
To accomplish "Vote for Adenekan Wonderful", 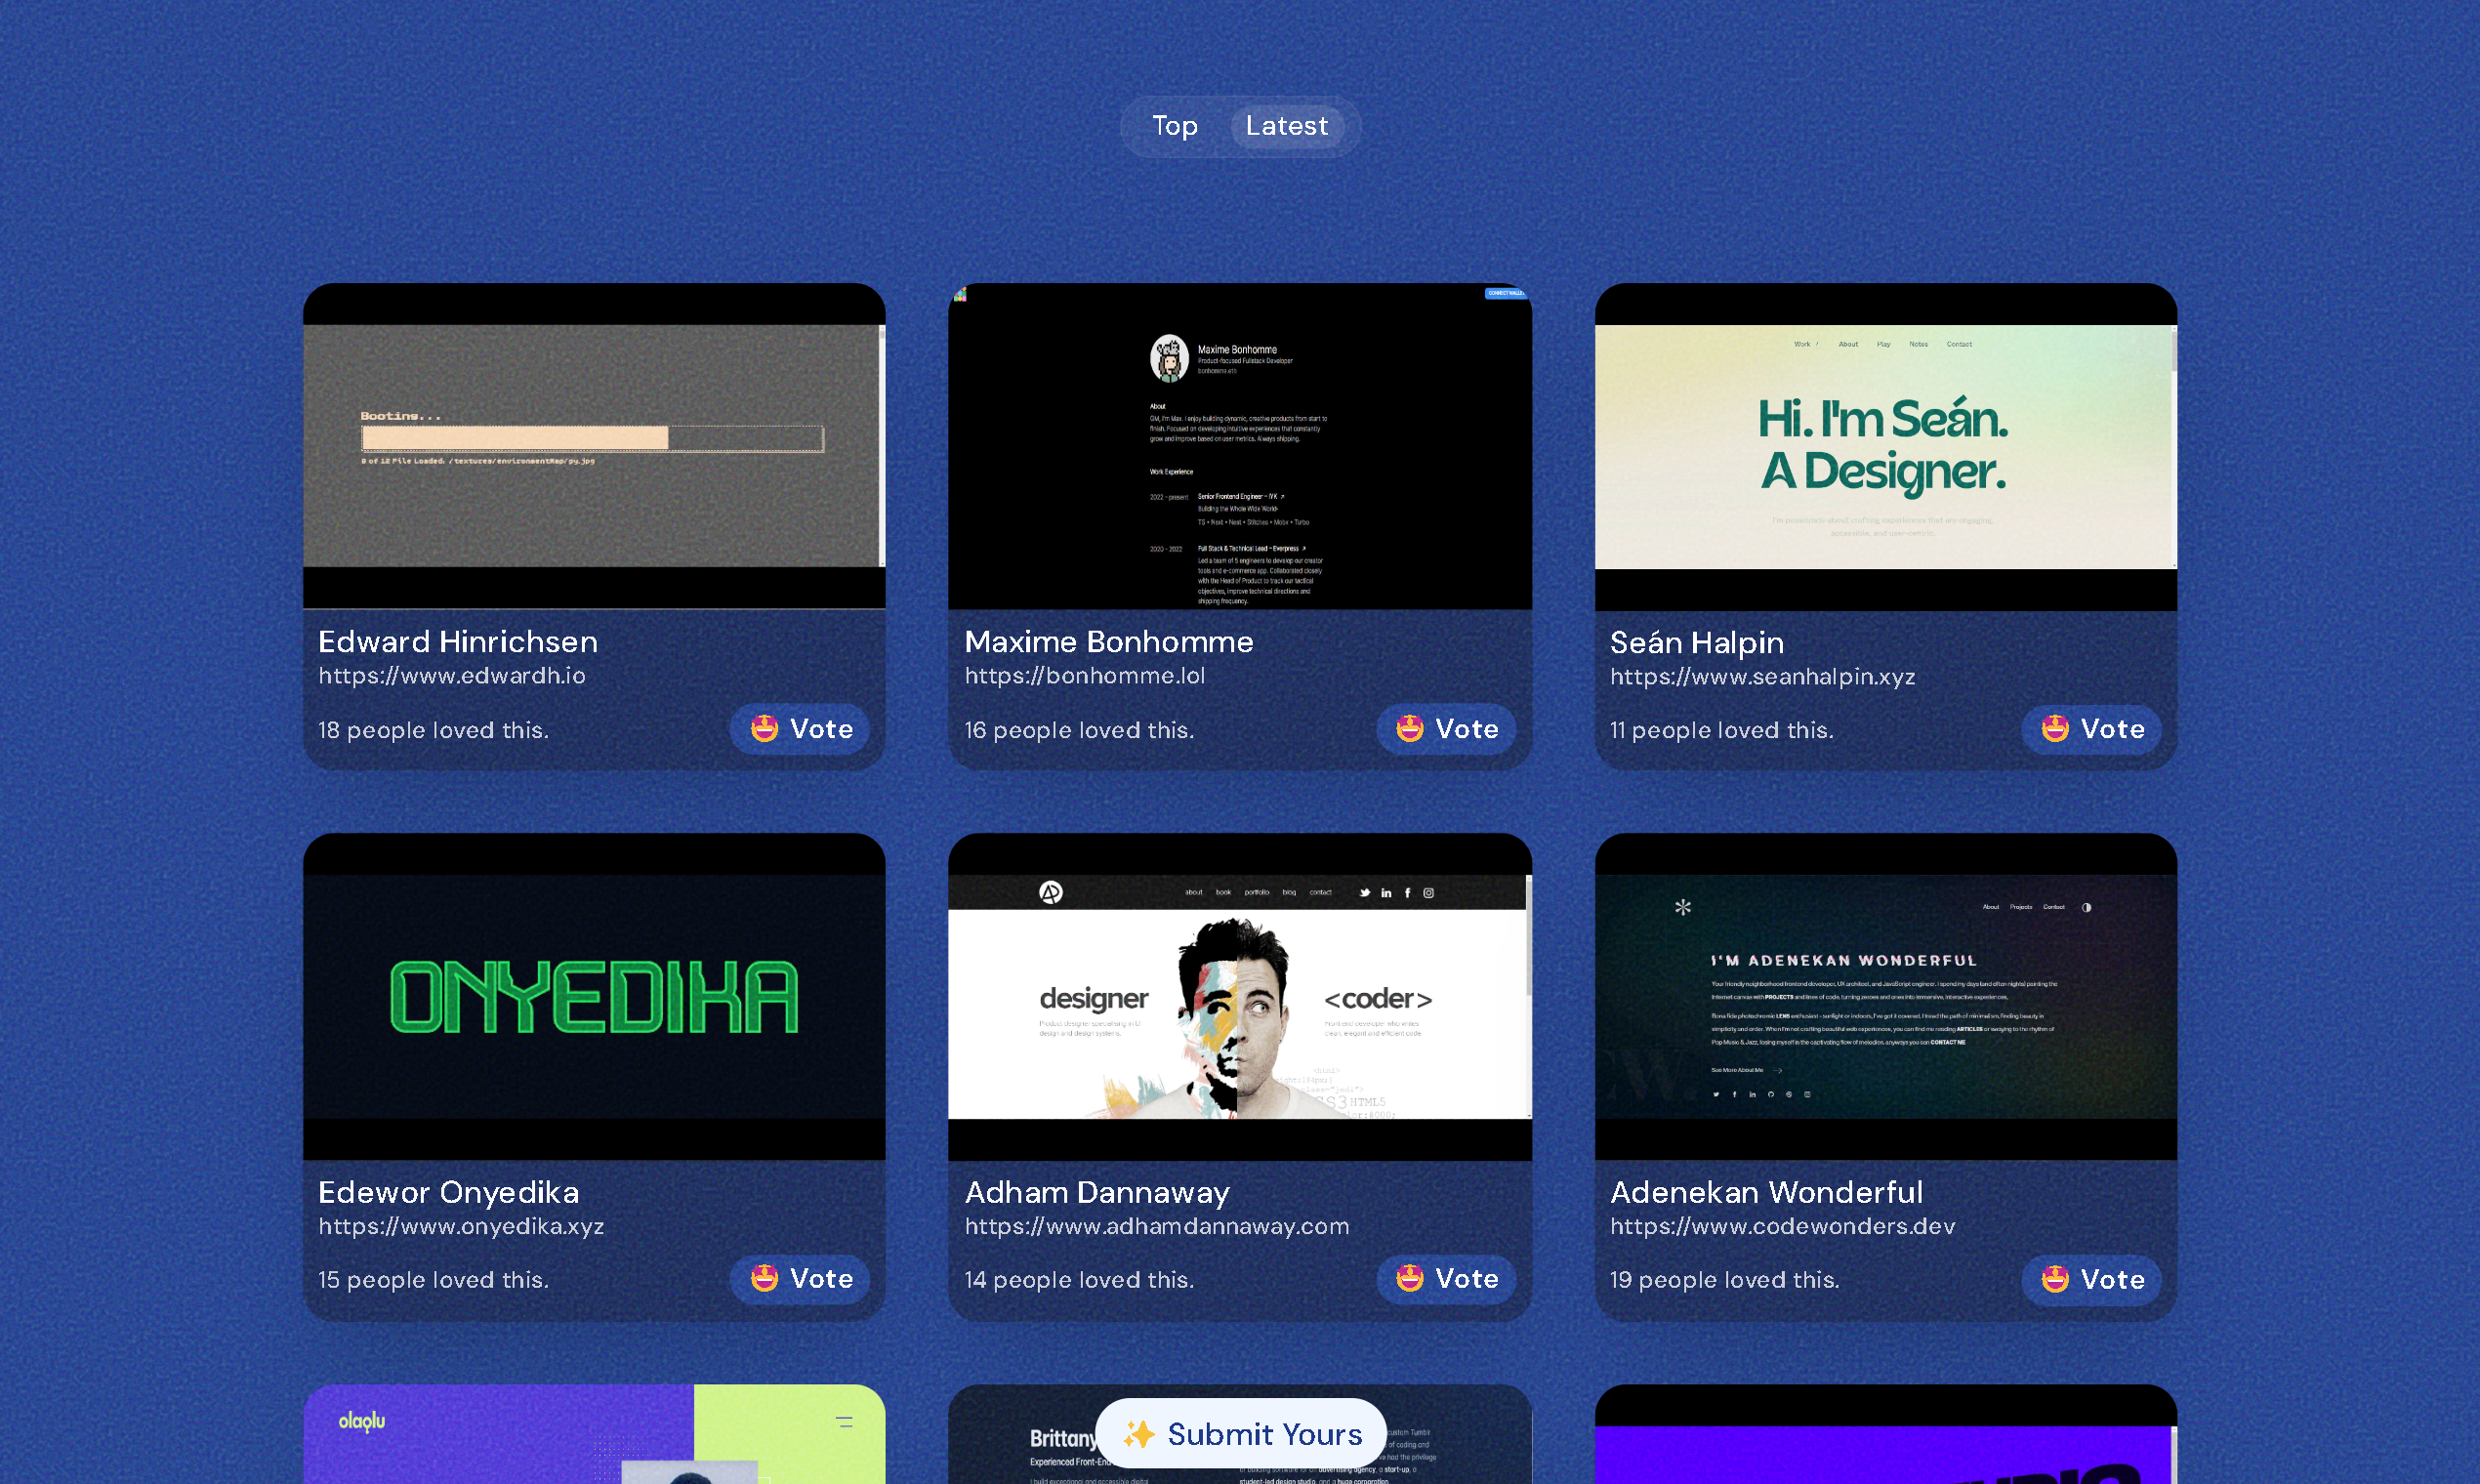I will click(x=2092, y=1280).
